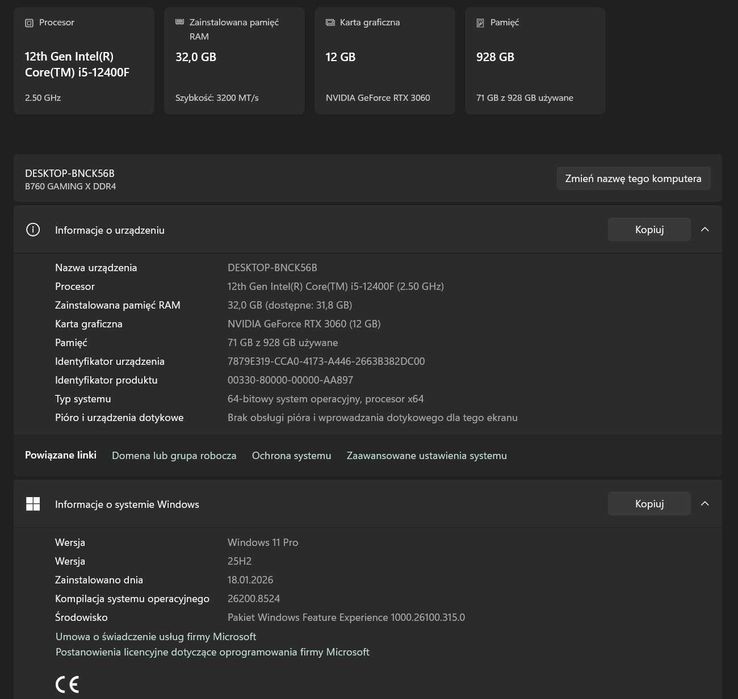This screenshot has height=699, width=738.
Task: Open Zaawansowane ustawienia systemu link
Action: [x=427, y=456]
